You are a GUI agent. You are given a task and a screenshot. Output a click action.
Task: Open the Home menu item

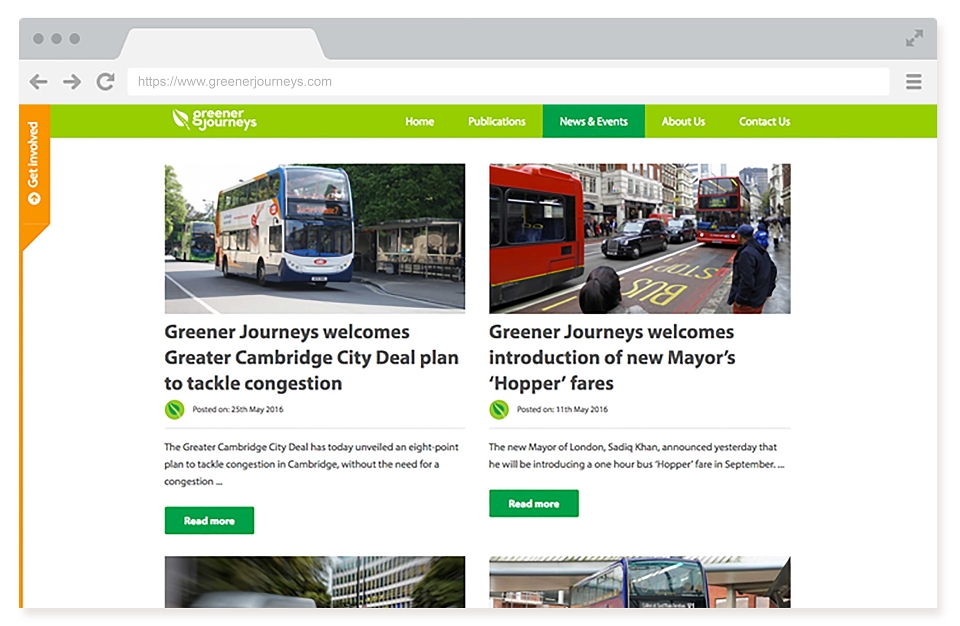[419, 121]
